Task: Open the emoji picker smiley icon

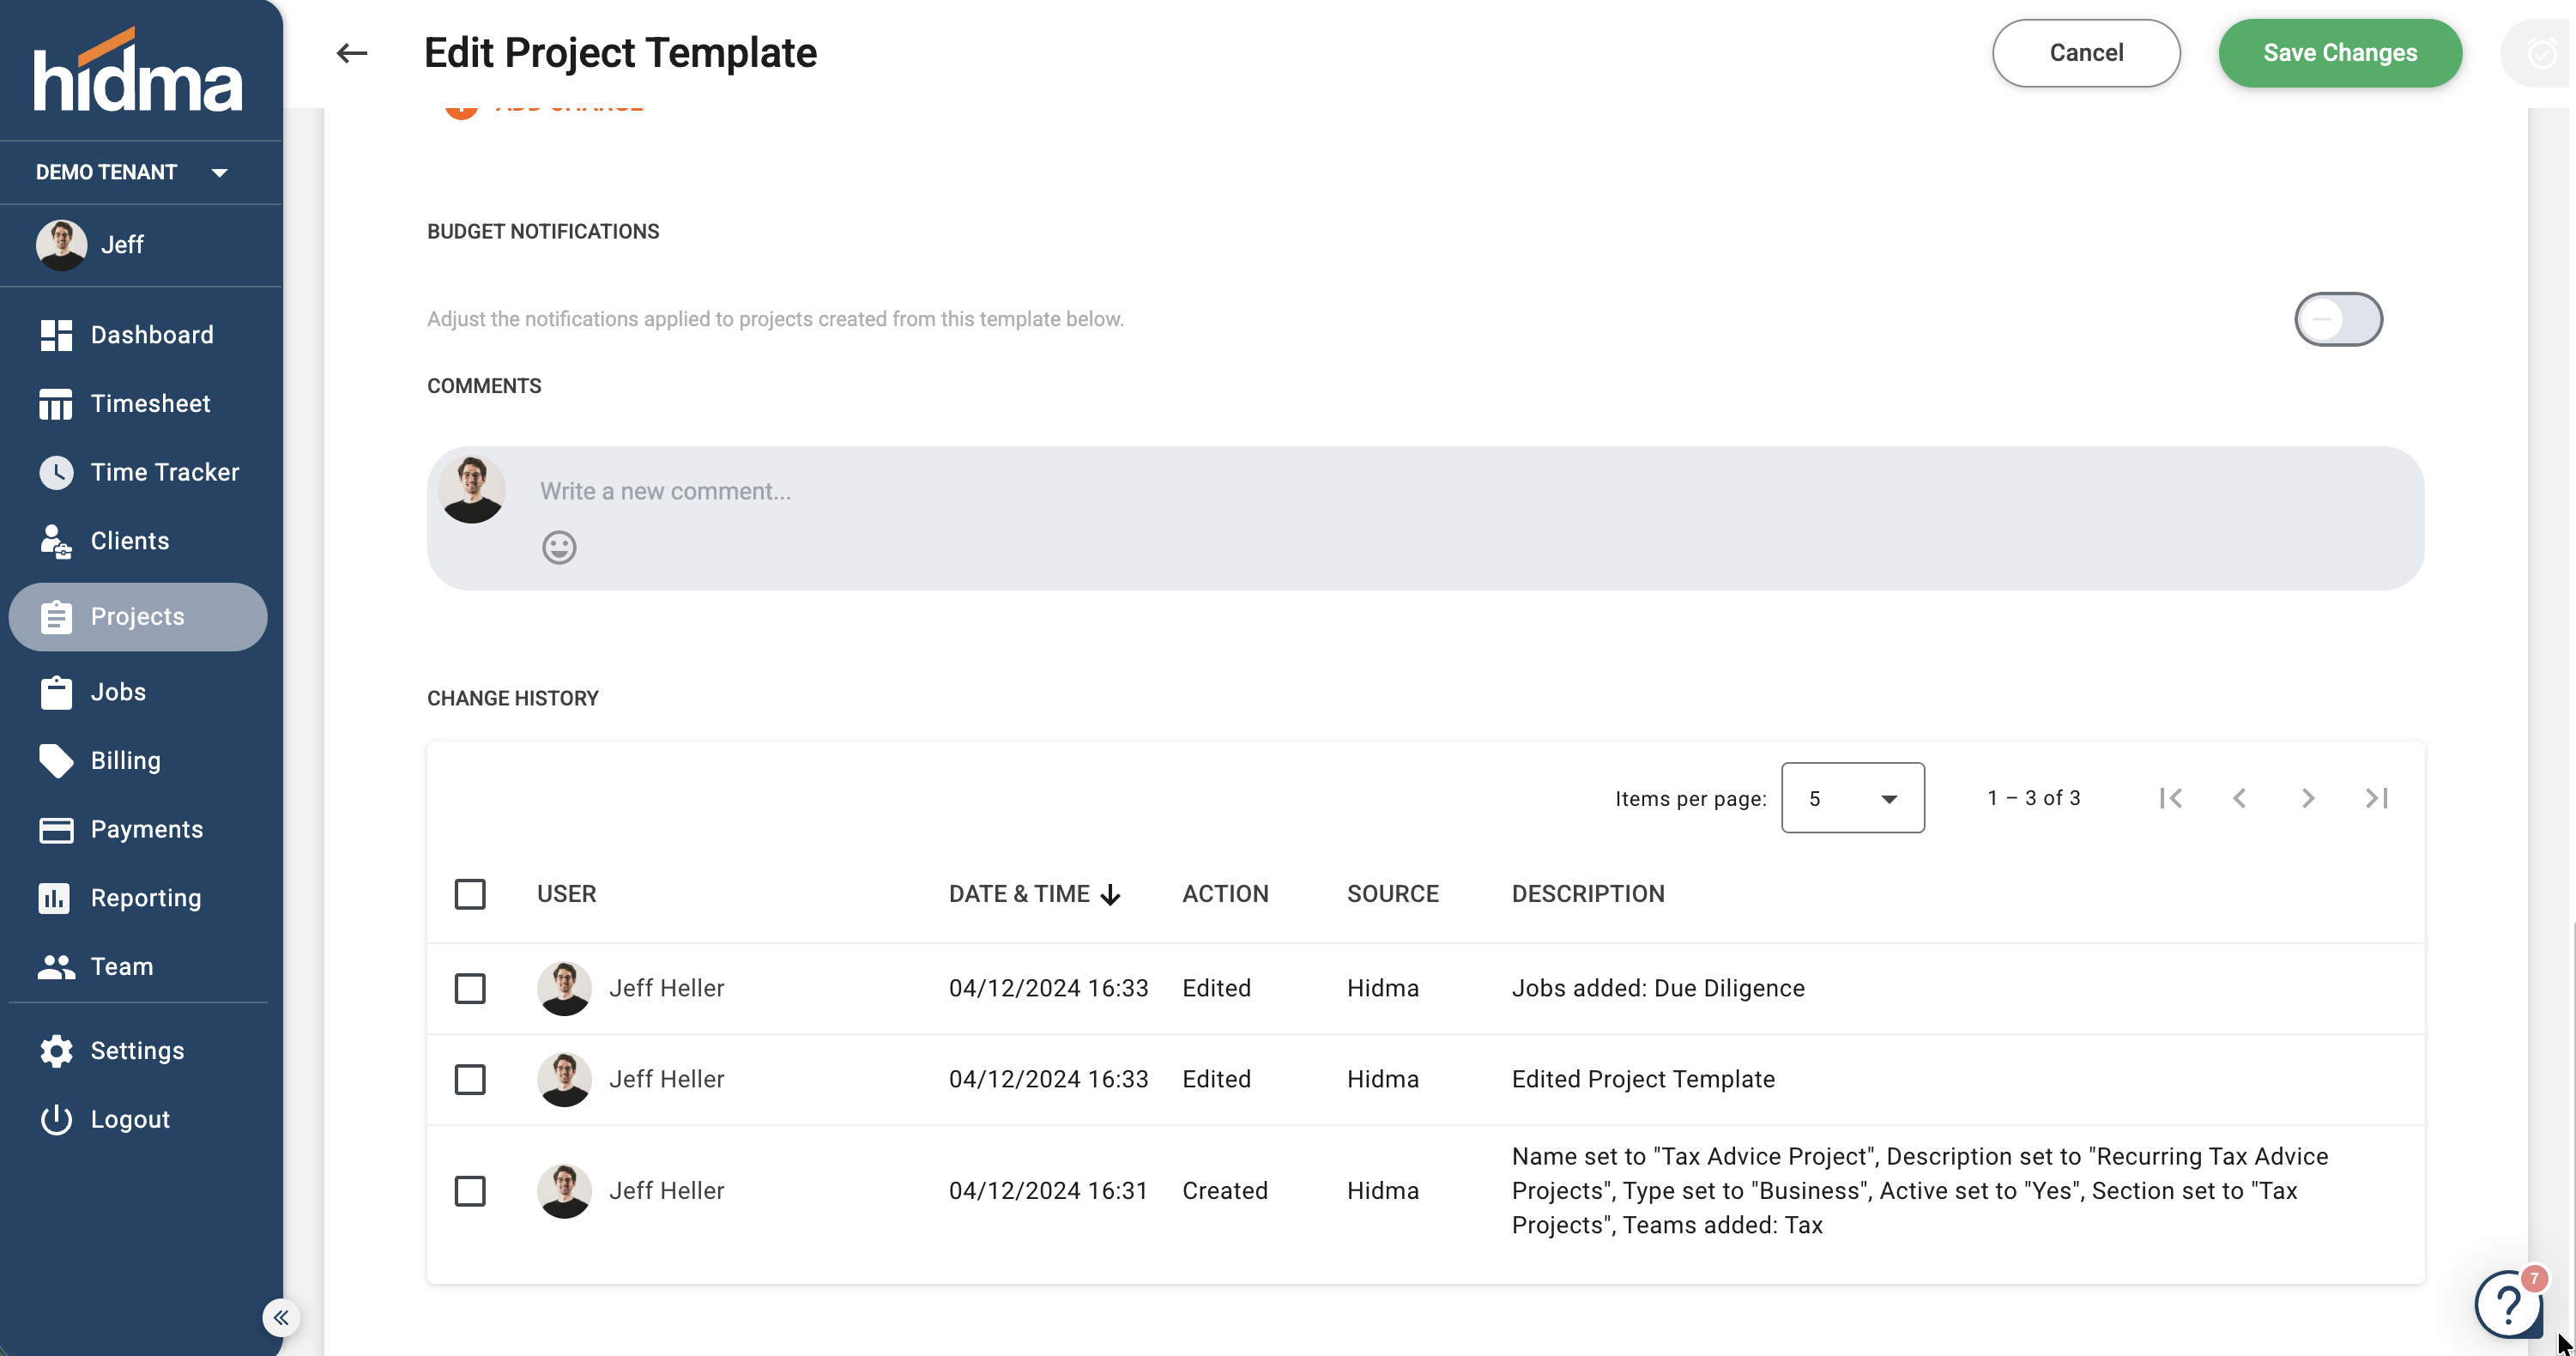Action: pos(559,547)
